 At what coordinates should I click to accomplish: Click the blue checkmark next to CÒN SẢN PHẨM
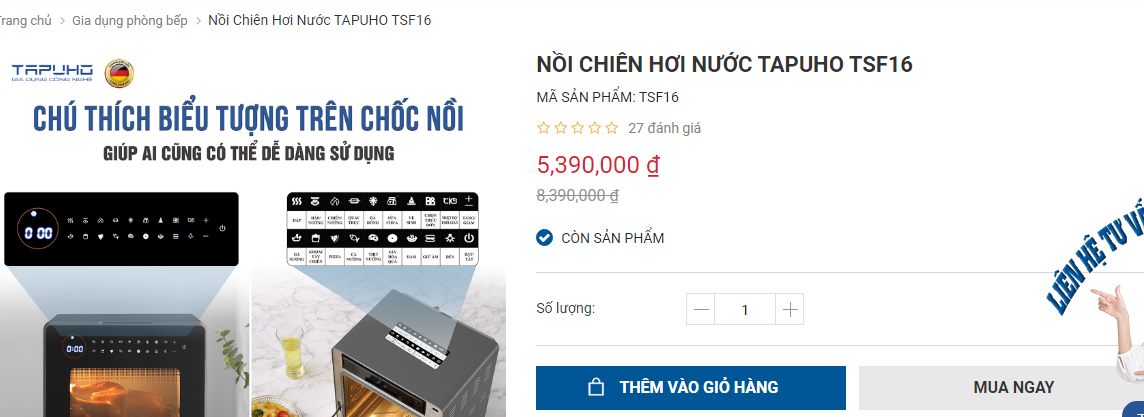click(x=544, y=238)
